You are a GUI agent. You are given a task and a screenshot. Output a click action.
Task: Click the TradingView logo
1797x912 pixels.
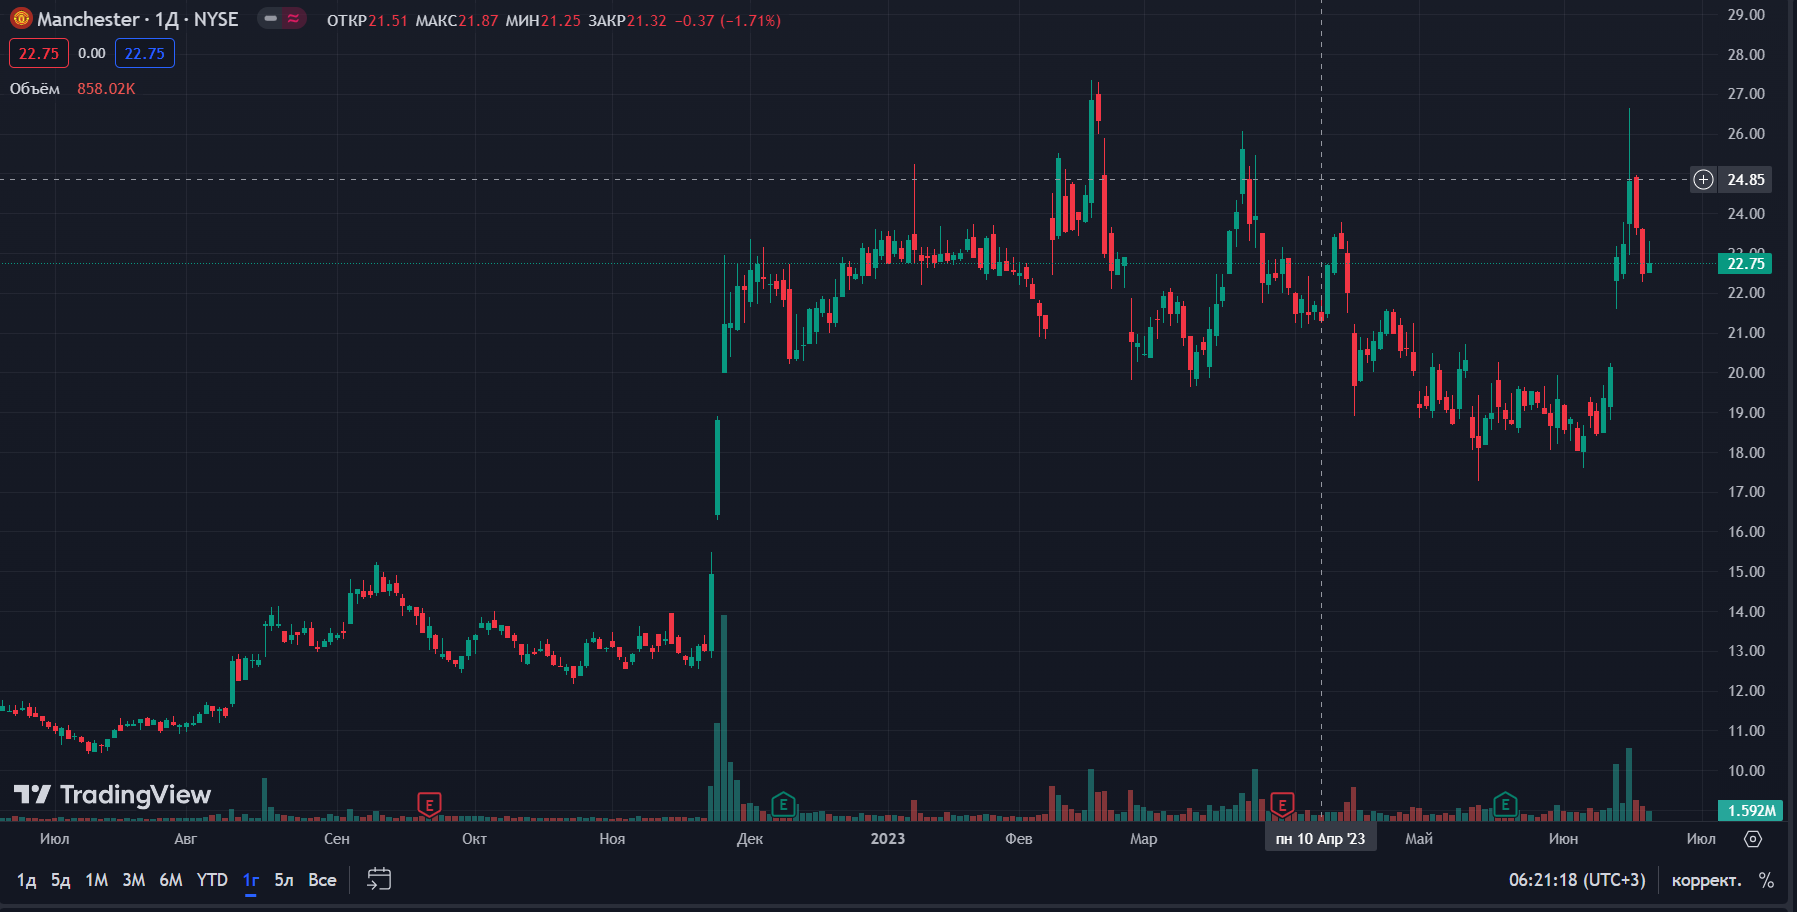(112, 795)
